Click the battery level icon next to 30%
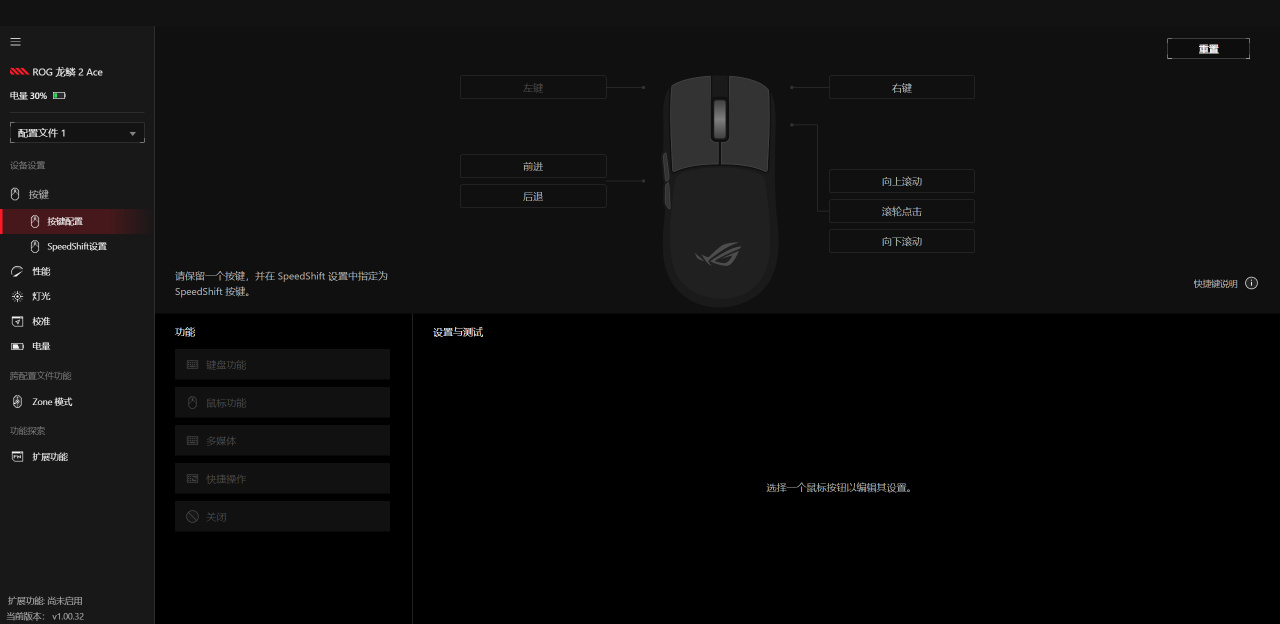This screenshot has width=1280, height=624. [59, 96]
